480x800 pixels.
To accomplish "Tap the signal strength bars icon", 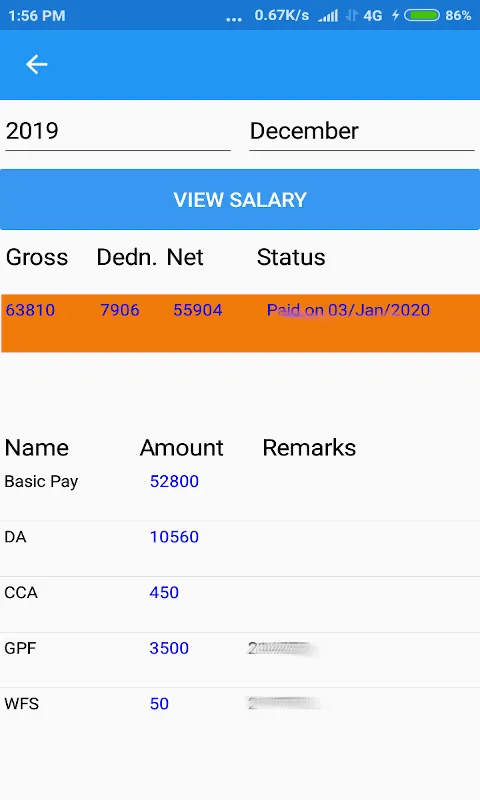I will click(x=328, y=16).
